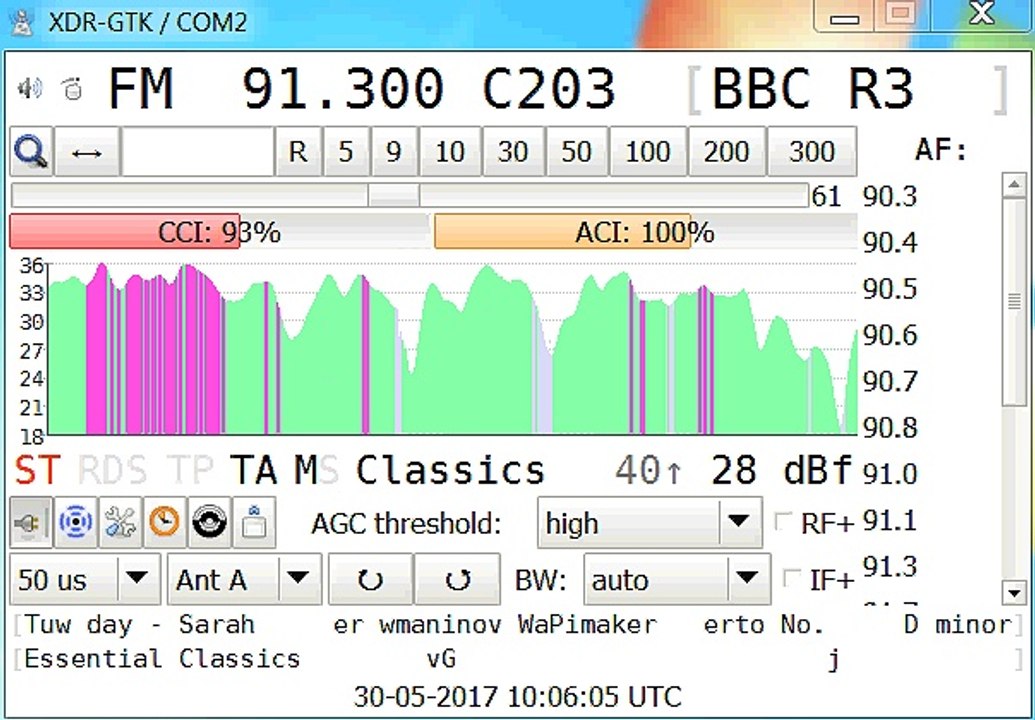1035x720 pixels.
Task: Click the AF list scrollbar thumb
Action: tap(1015, 302)
